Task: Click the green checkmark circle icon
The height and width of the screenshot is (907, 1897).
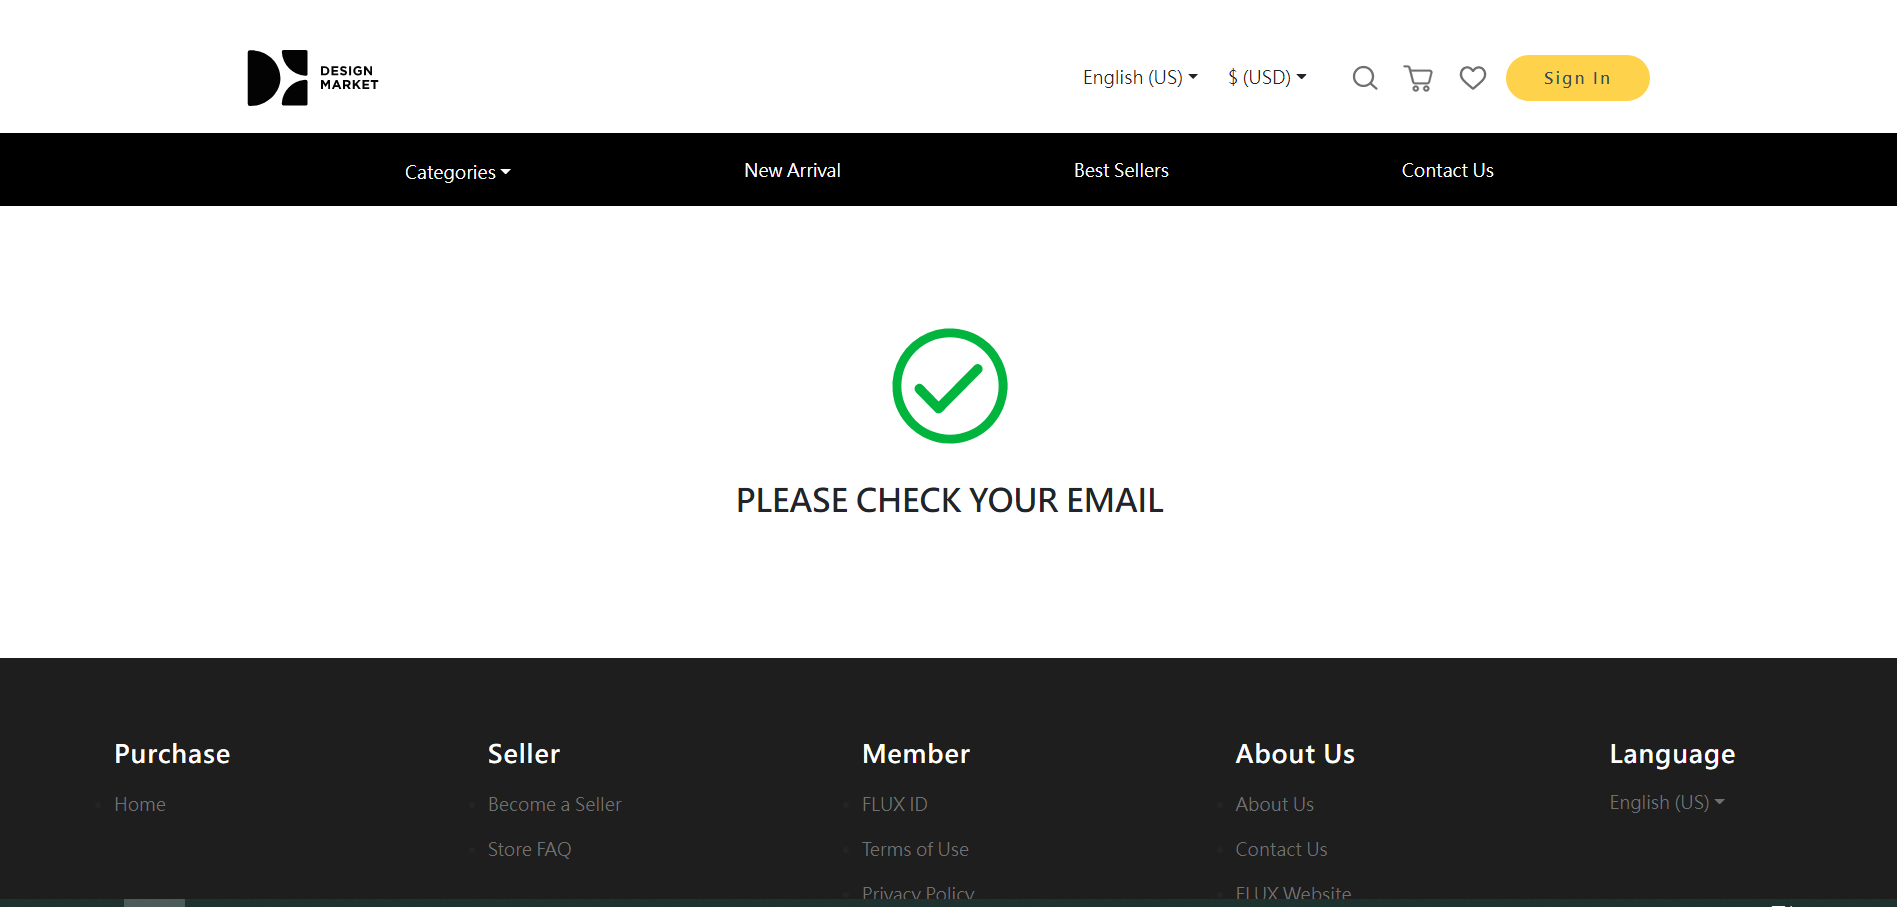Action: point(949,386)
